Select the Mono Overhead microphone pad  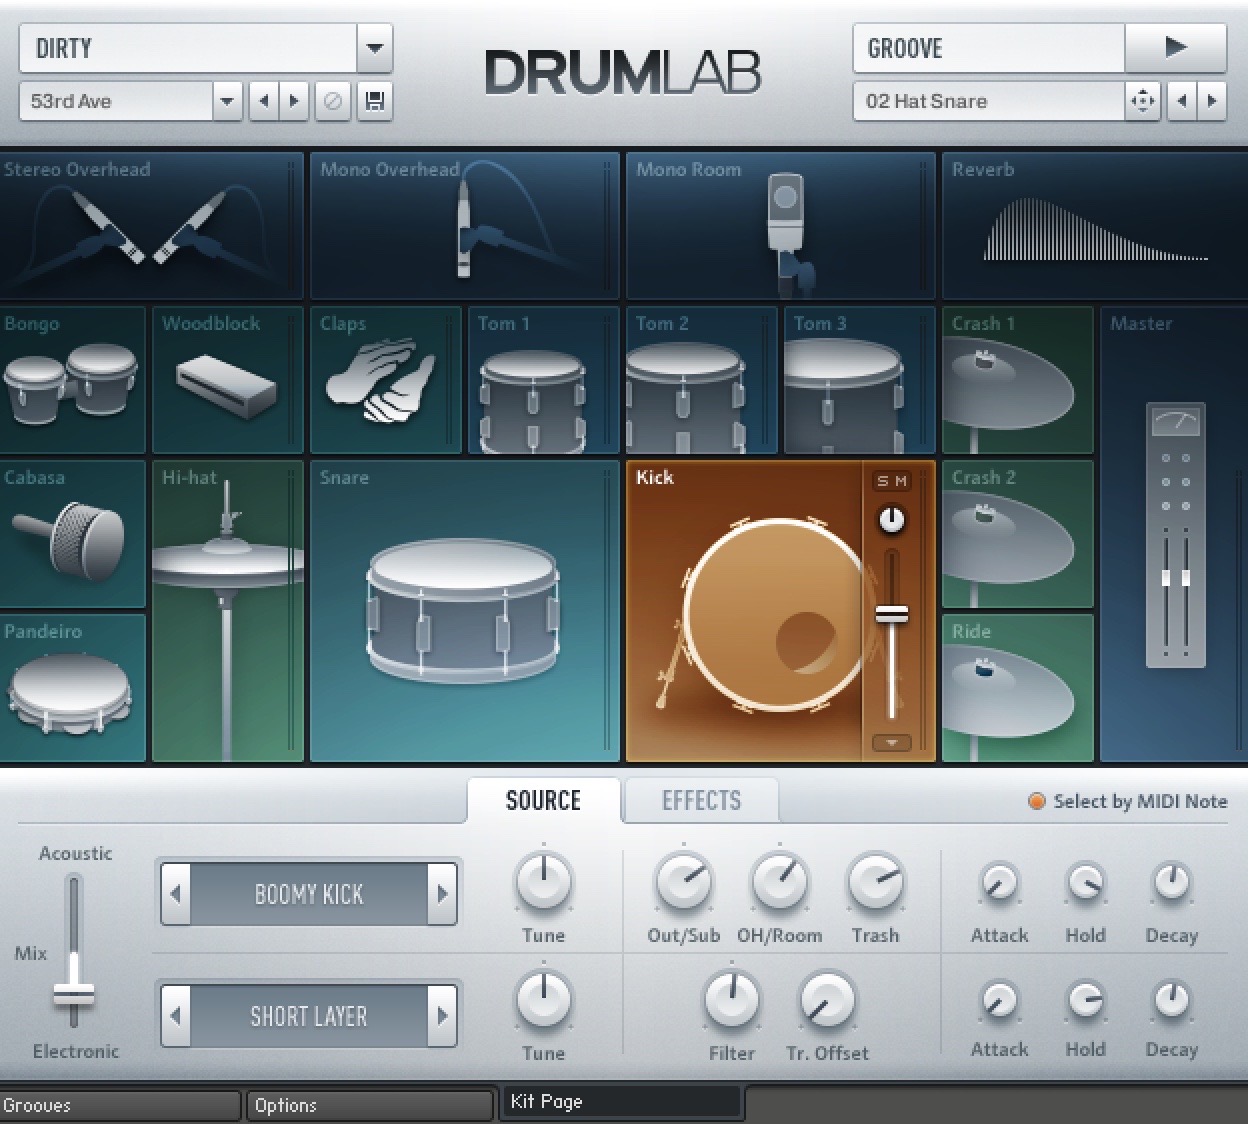[464, 225]
